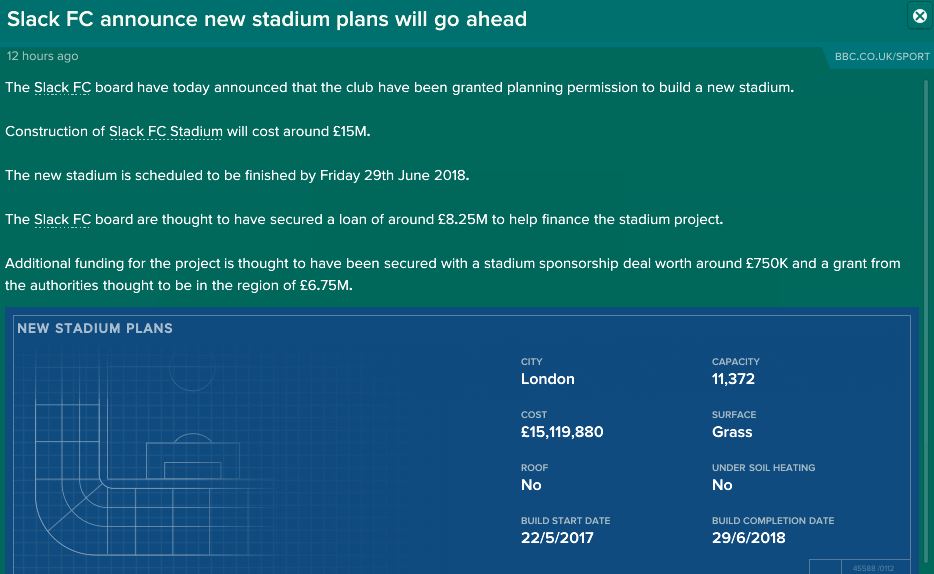
Task: Click the 12 hours ago timestamp
Action: click(42, 56)
